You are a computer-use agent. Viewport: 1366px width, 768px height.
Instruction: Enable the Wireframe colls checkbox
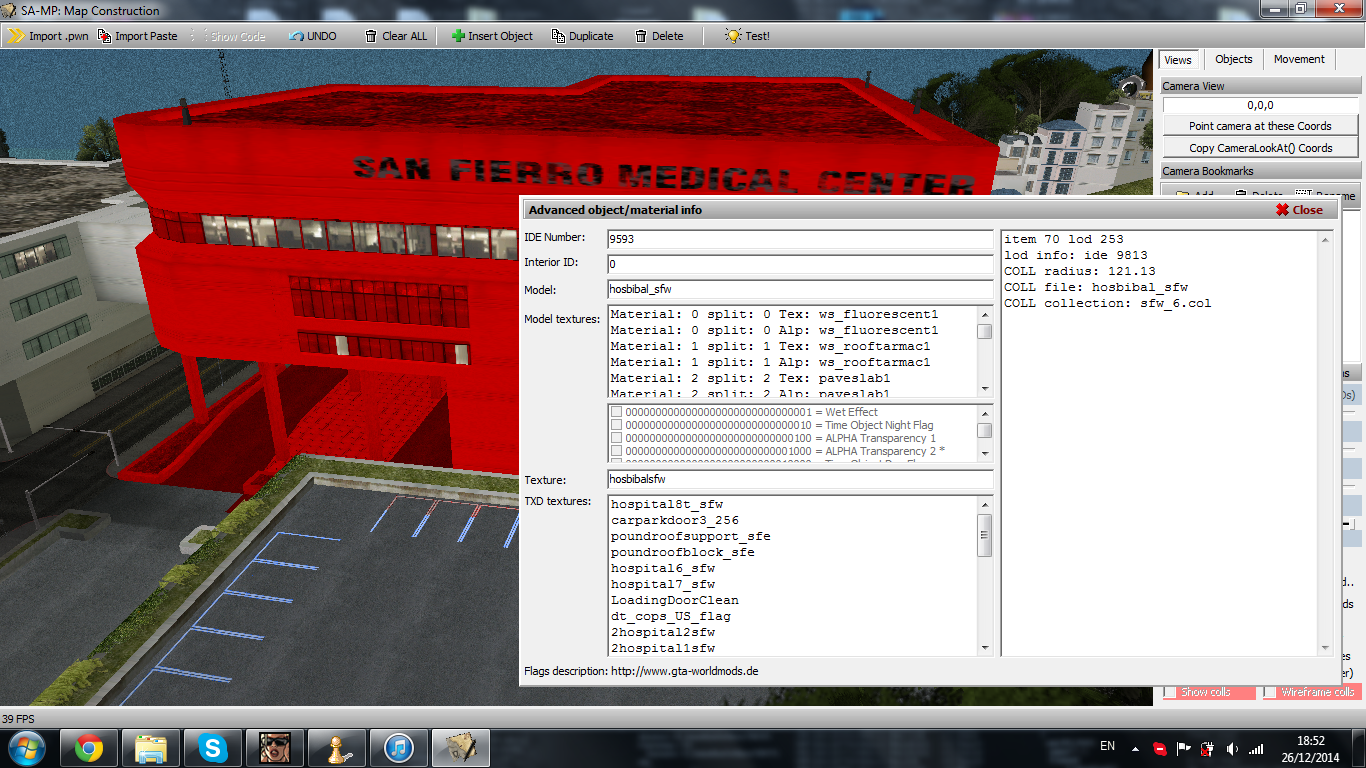[1270, 692]
